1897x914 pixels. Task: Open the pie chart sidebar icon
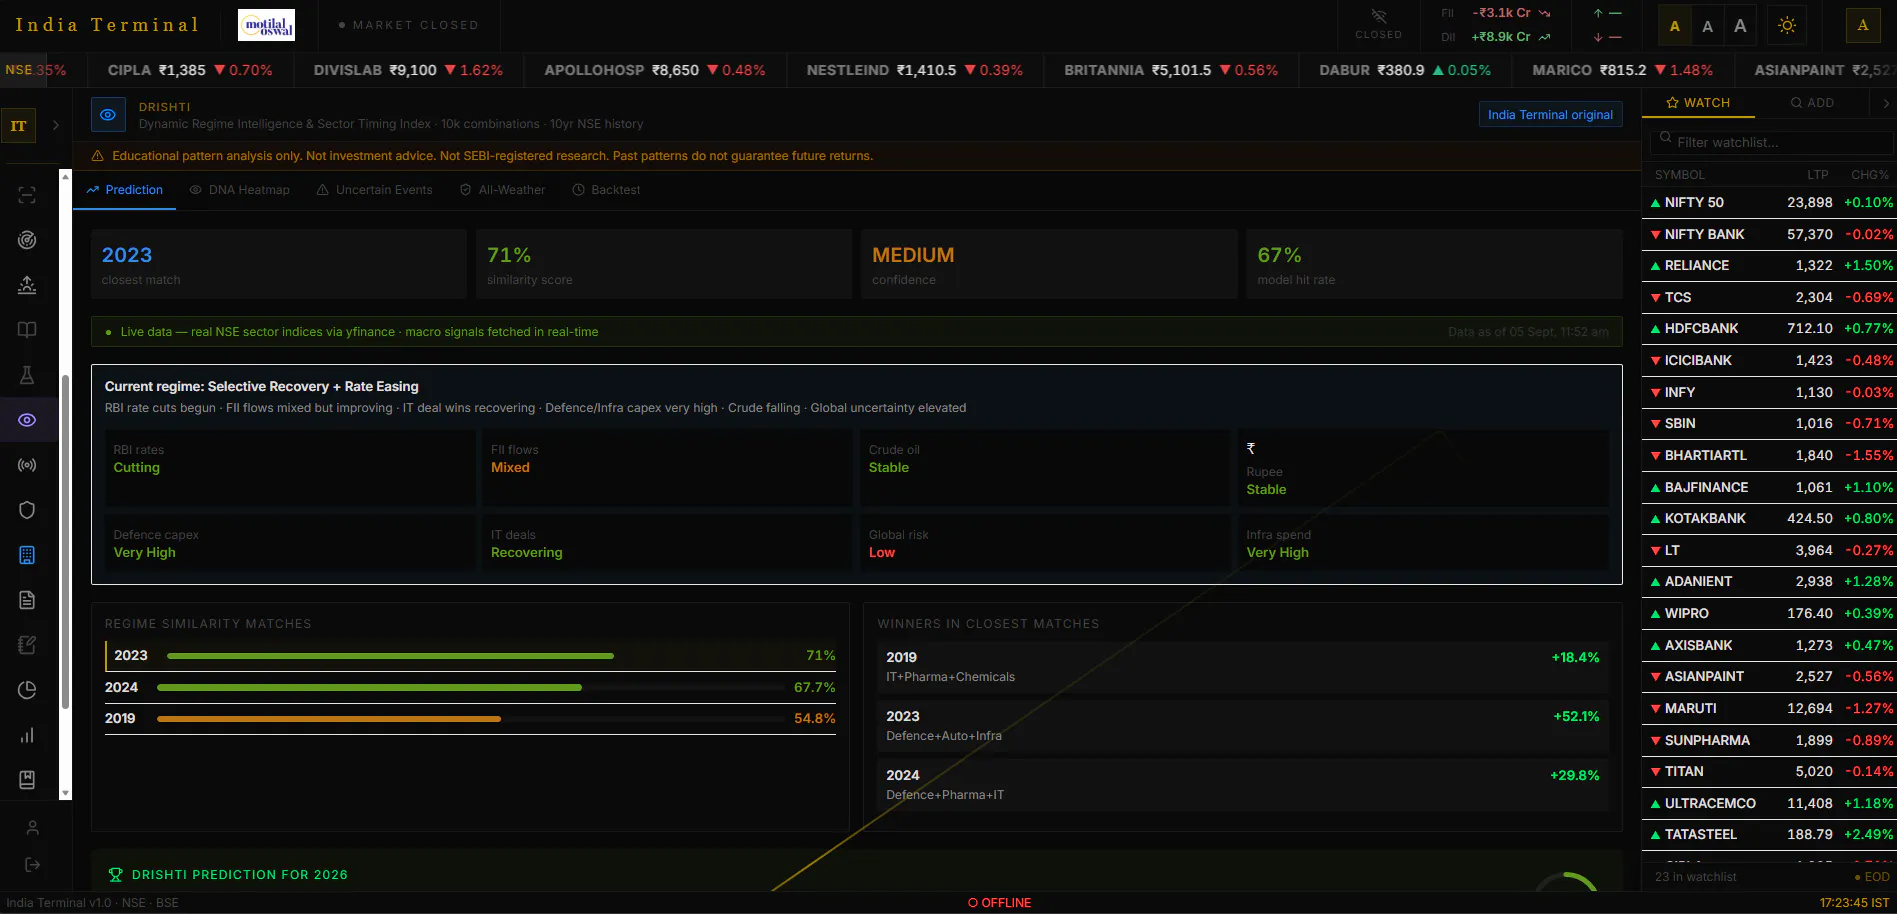(27, 690)
